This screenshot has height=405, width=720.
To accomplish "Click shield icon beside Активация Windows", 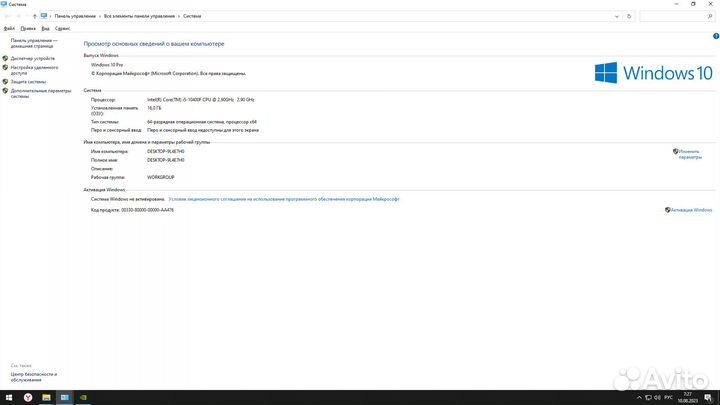I will pos(668,210).
